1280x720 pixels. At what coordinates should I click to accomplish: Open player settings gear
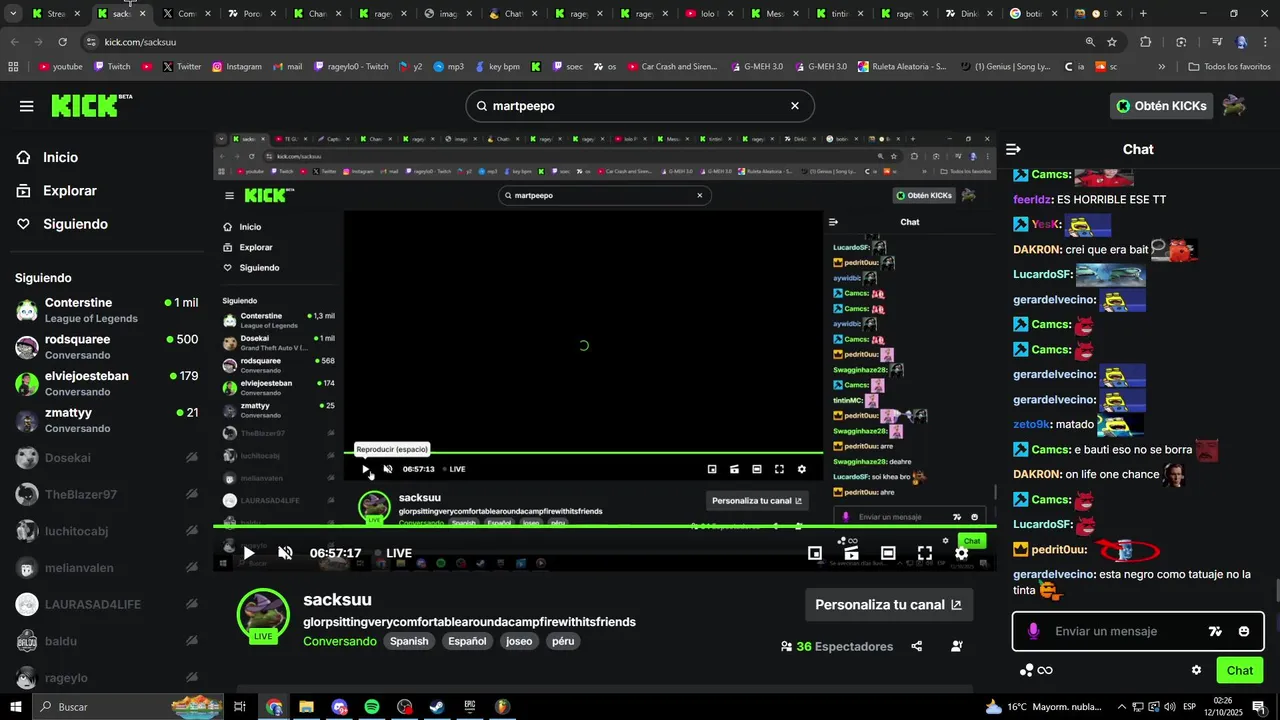tap(961, 553)
